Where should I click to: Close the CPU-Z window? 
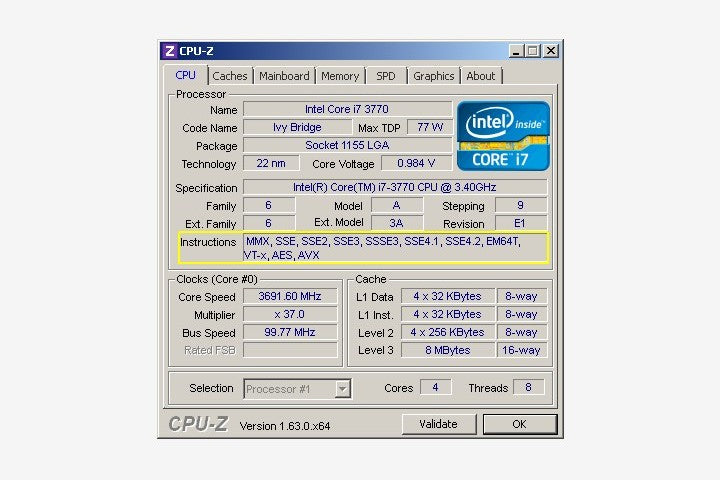551,51
